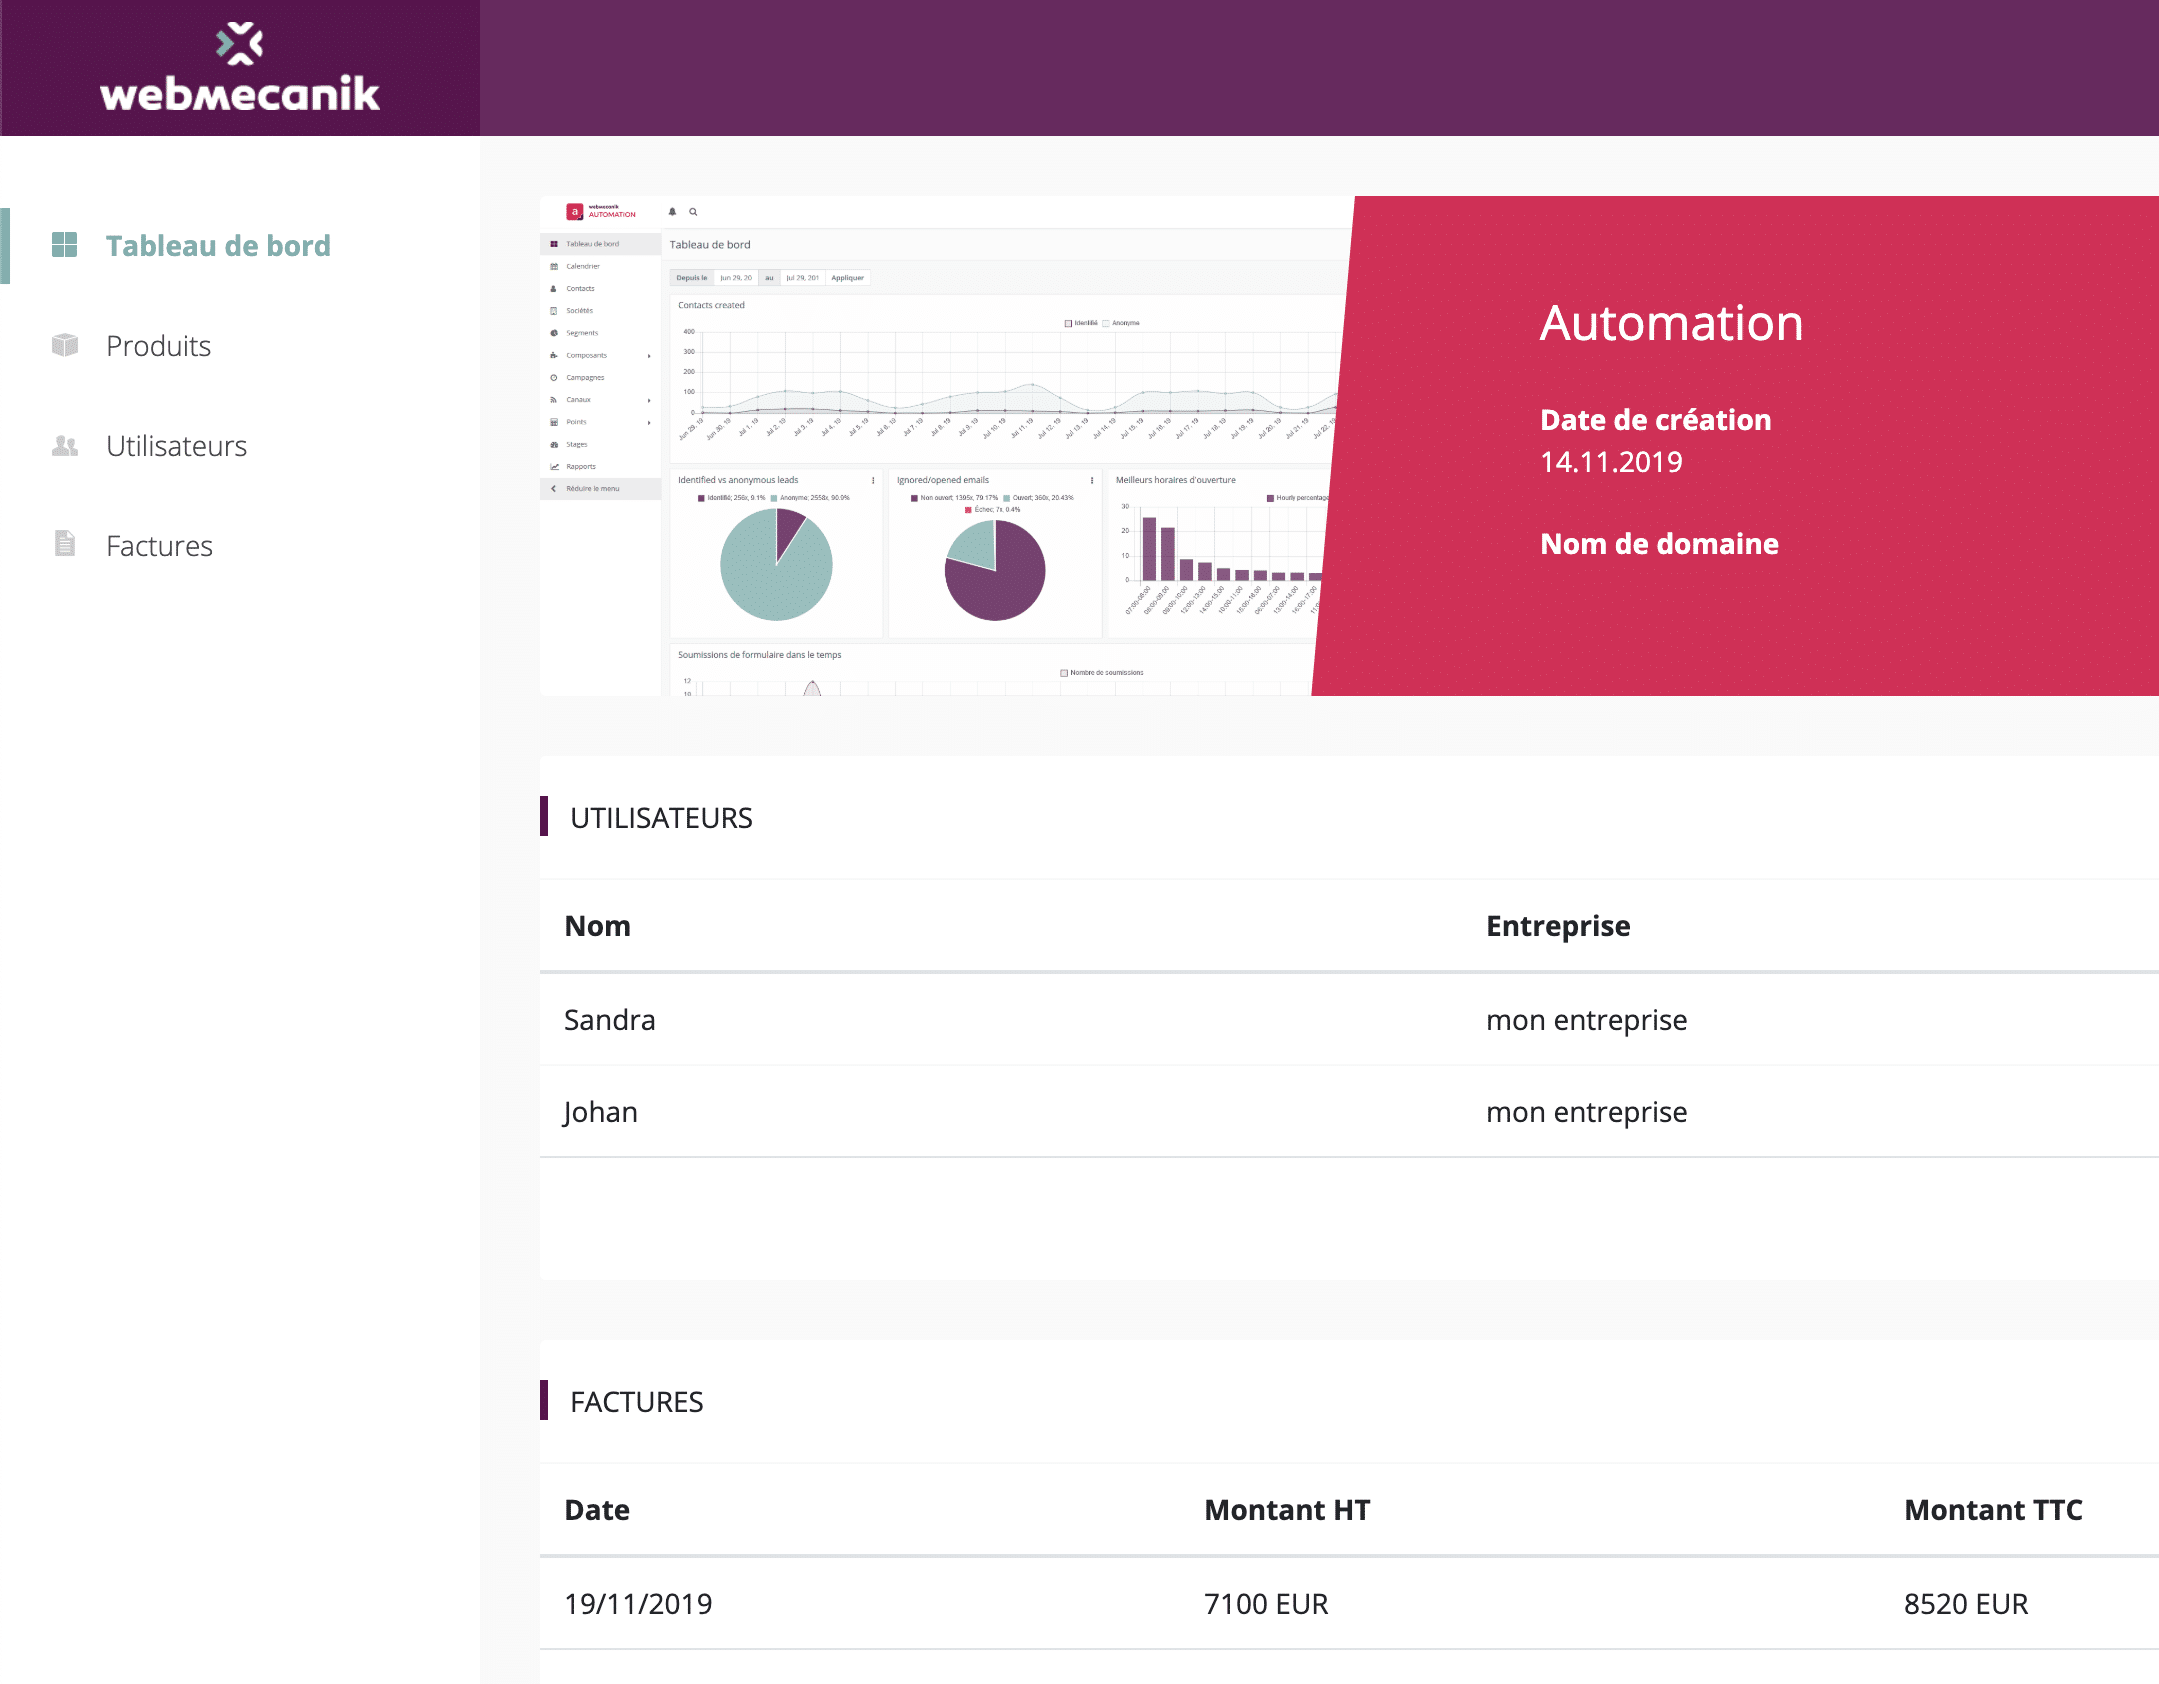
Task: Click the webmecanik logo in the header
Action: click(x=240, y=68)
